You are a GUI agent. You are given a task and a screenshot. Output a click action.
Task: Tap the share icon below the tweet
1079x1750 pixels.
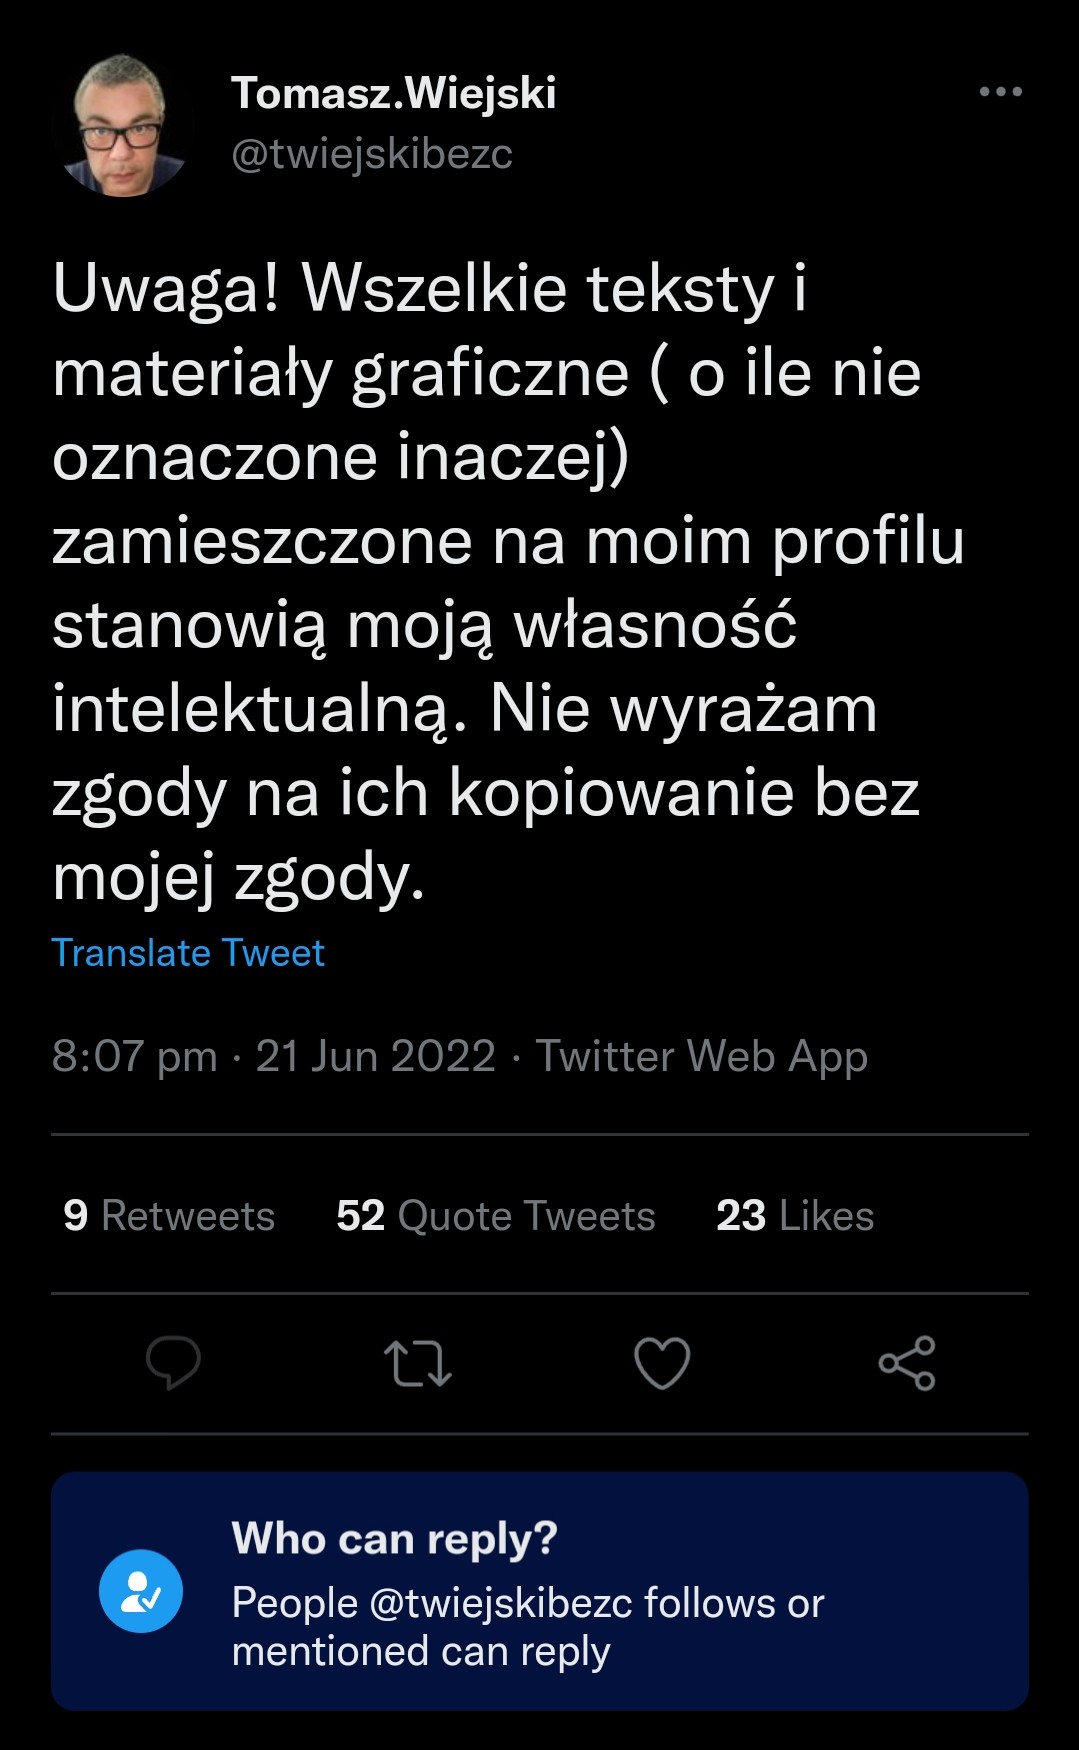click(x=907, y=1362)
